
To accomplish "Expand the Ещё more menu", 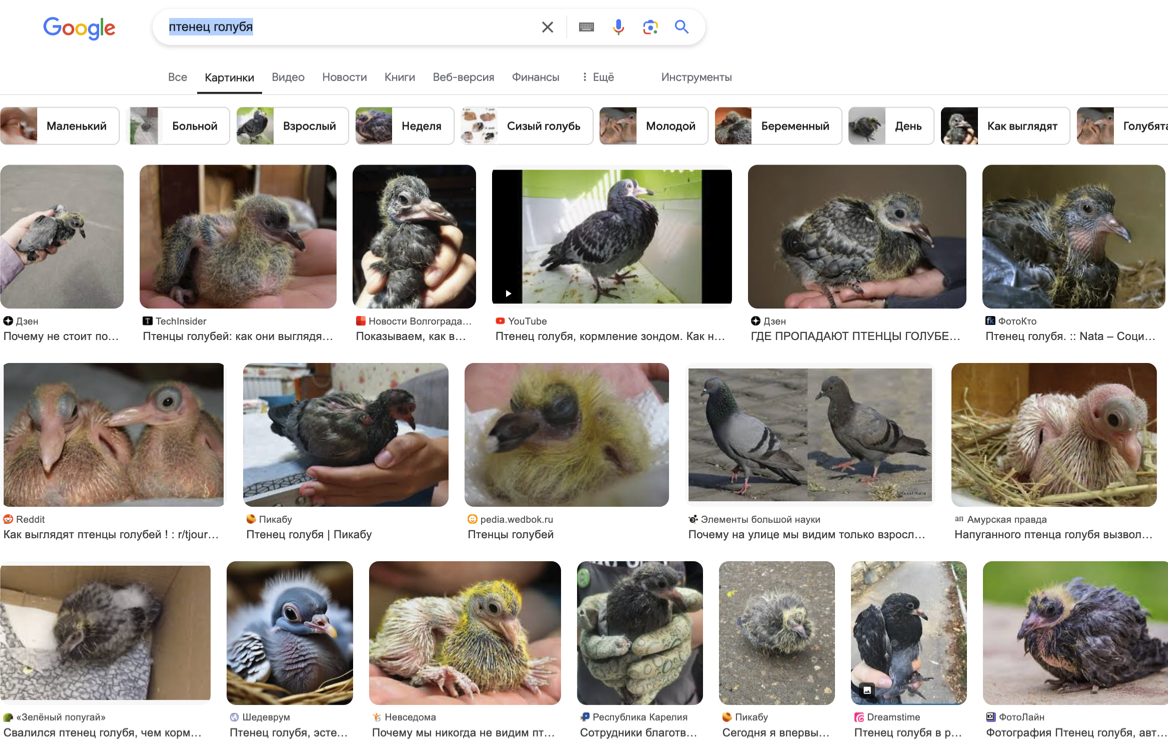I will 597,77.
